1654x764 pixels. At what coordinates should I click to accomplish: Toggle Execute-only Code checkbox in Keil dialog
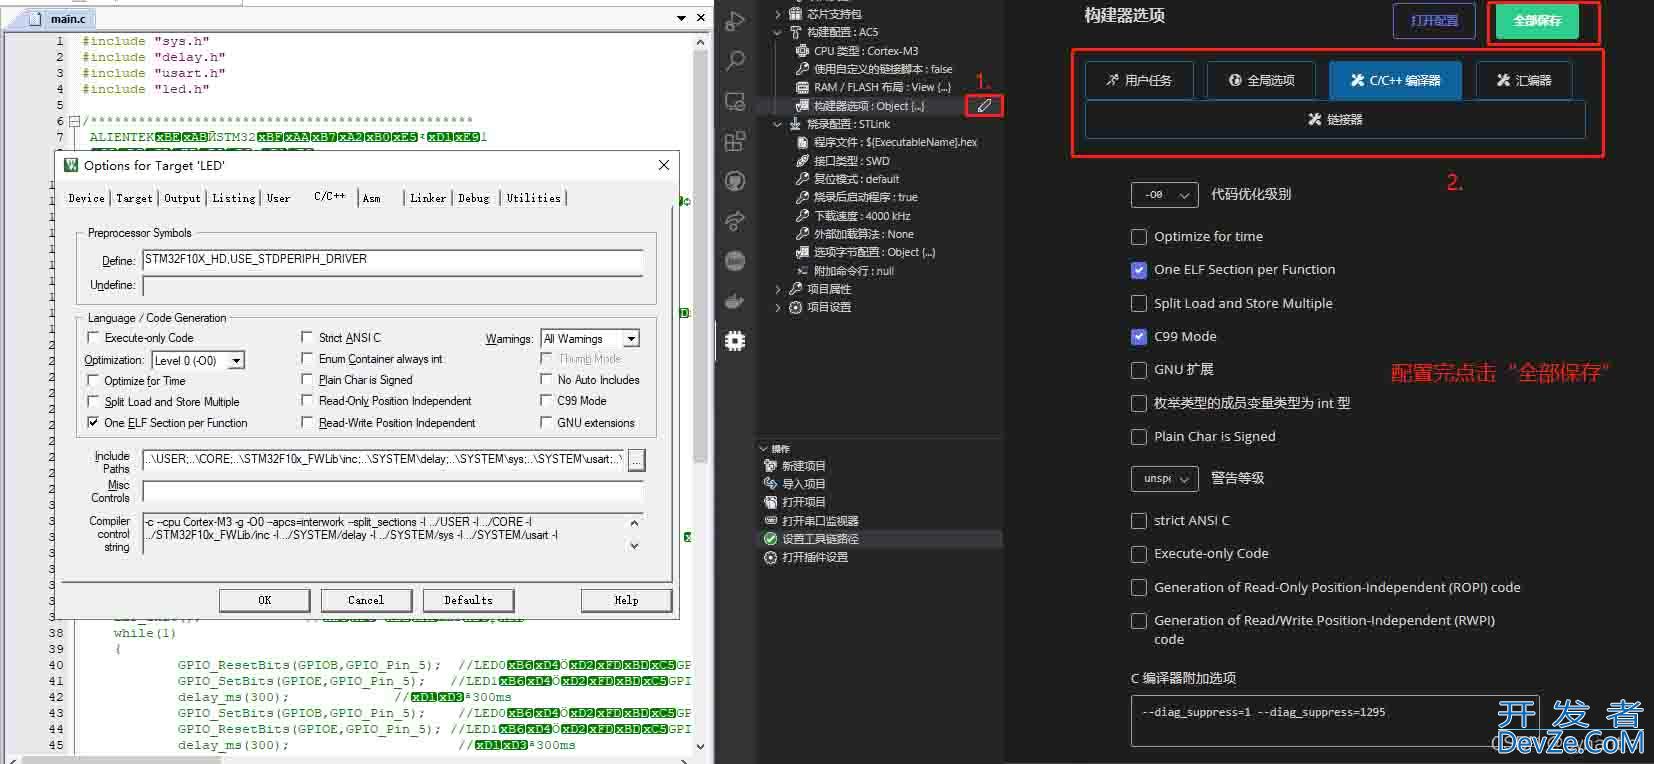click(94, 338)
